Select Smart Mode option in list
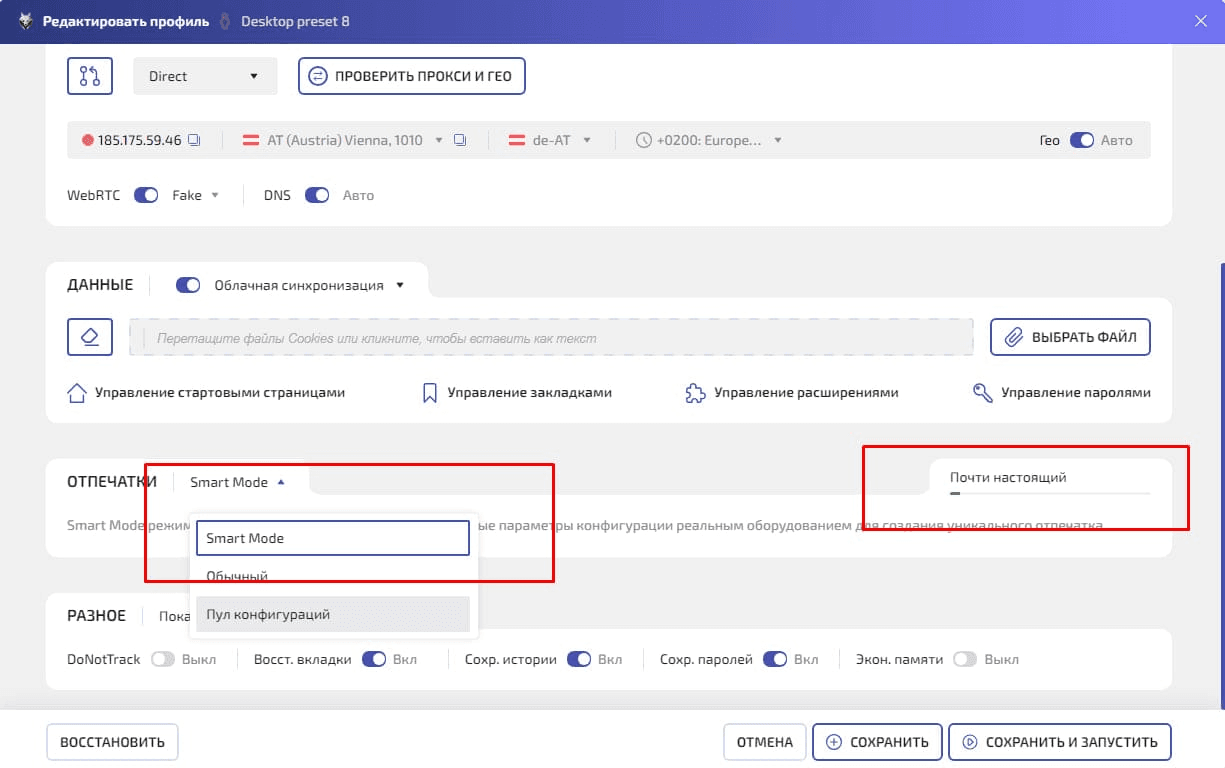Image resolution: width=1225 pixels, height=768 pixels. tap(332, 538)
